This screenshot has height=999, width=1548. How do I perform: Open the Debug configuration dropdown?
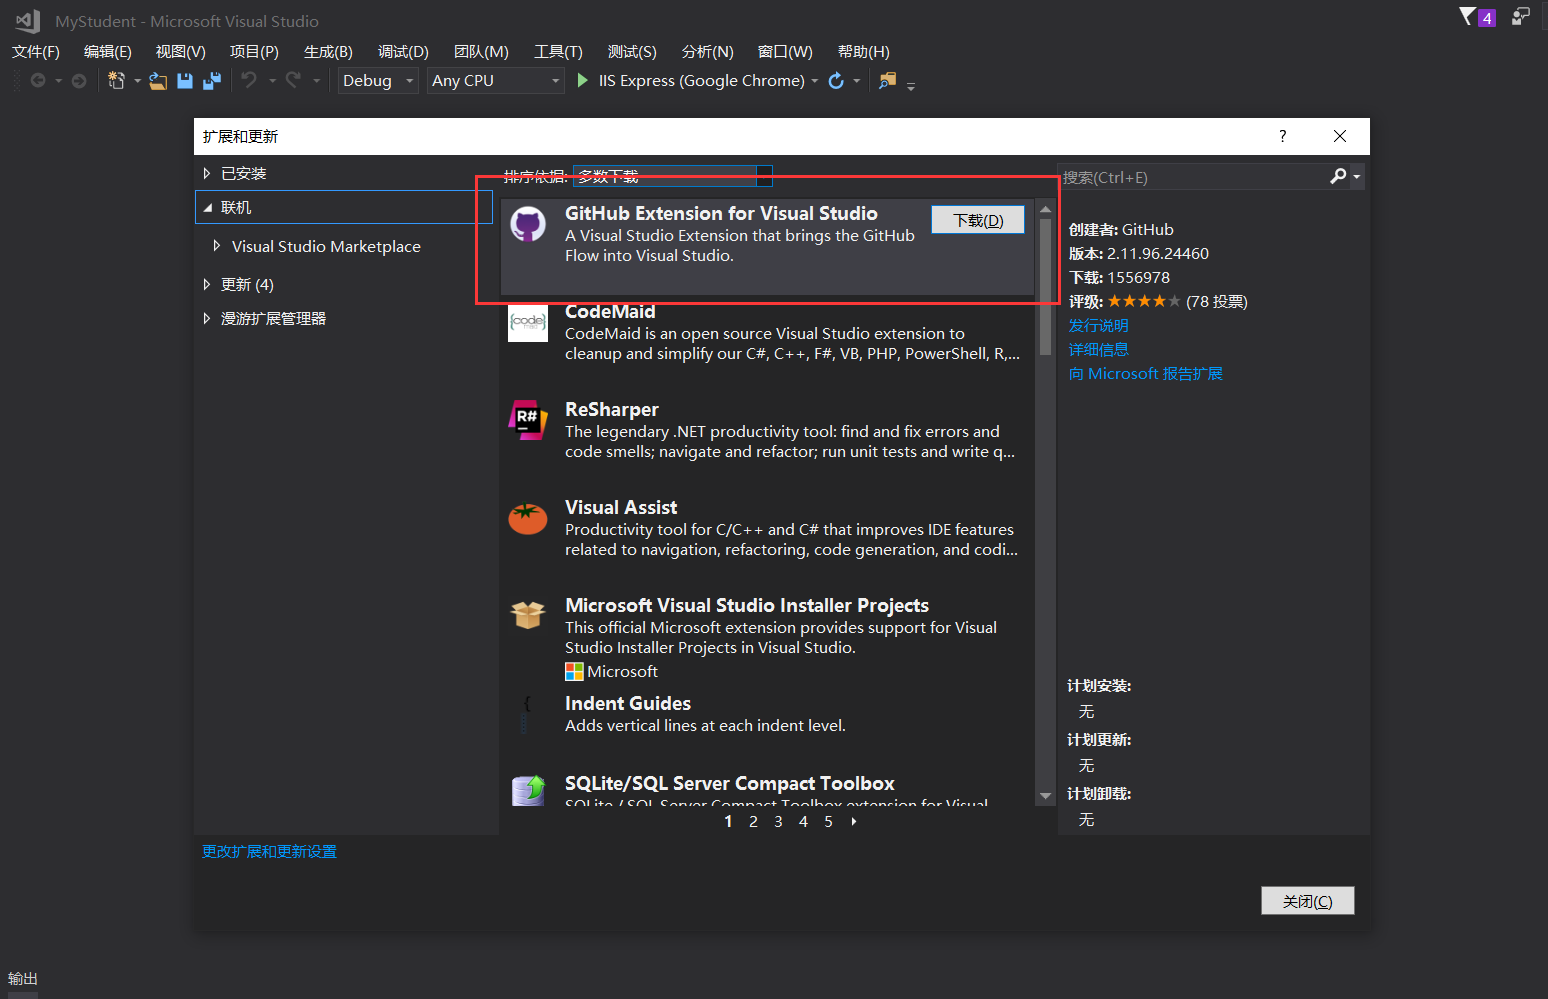coord(378,81)
